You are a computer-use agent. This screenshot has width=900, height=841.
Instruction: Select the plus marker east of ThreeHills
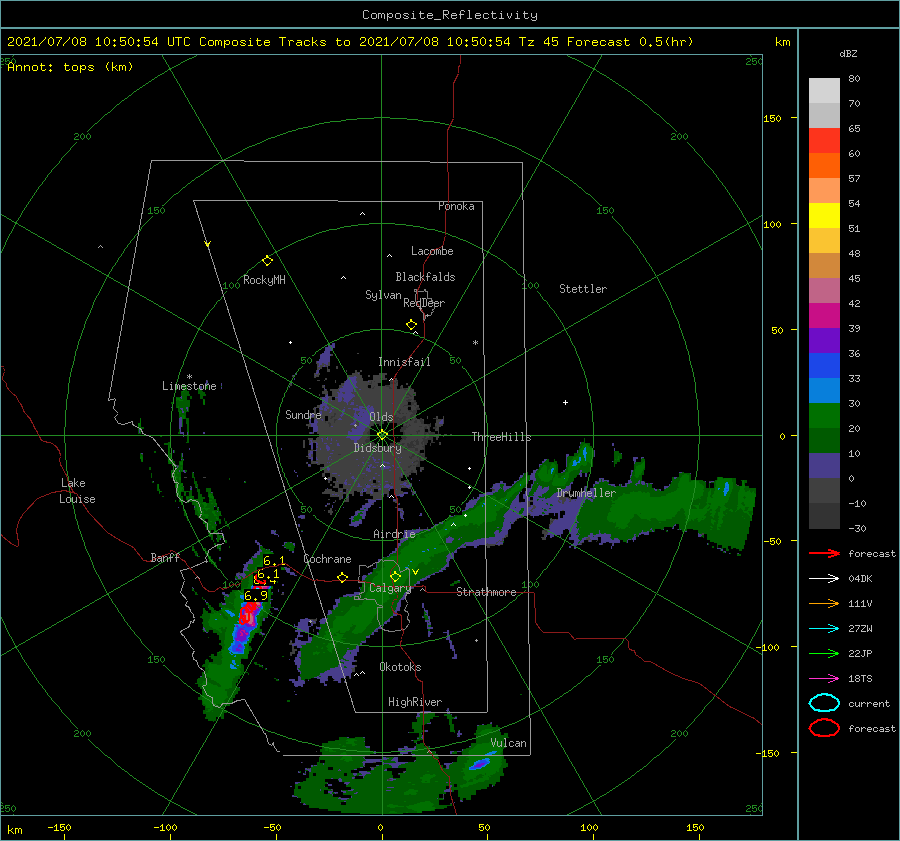click(x=565, y=402)
